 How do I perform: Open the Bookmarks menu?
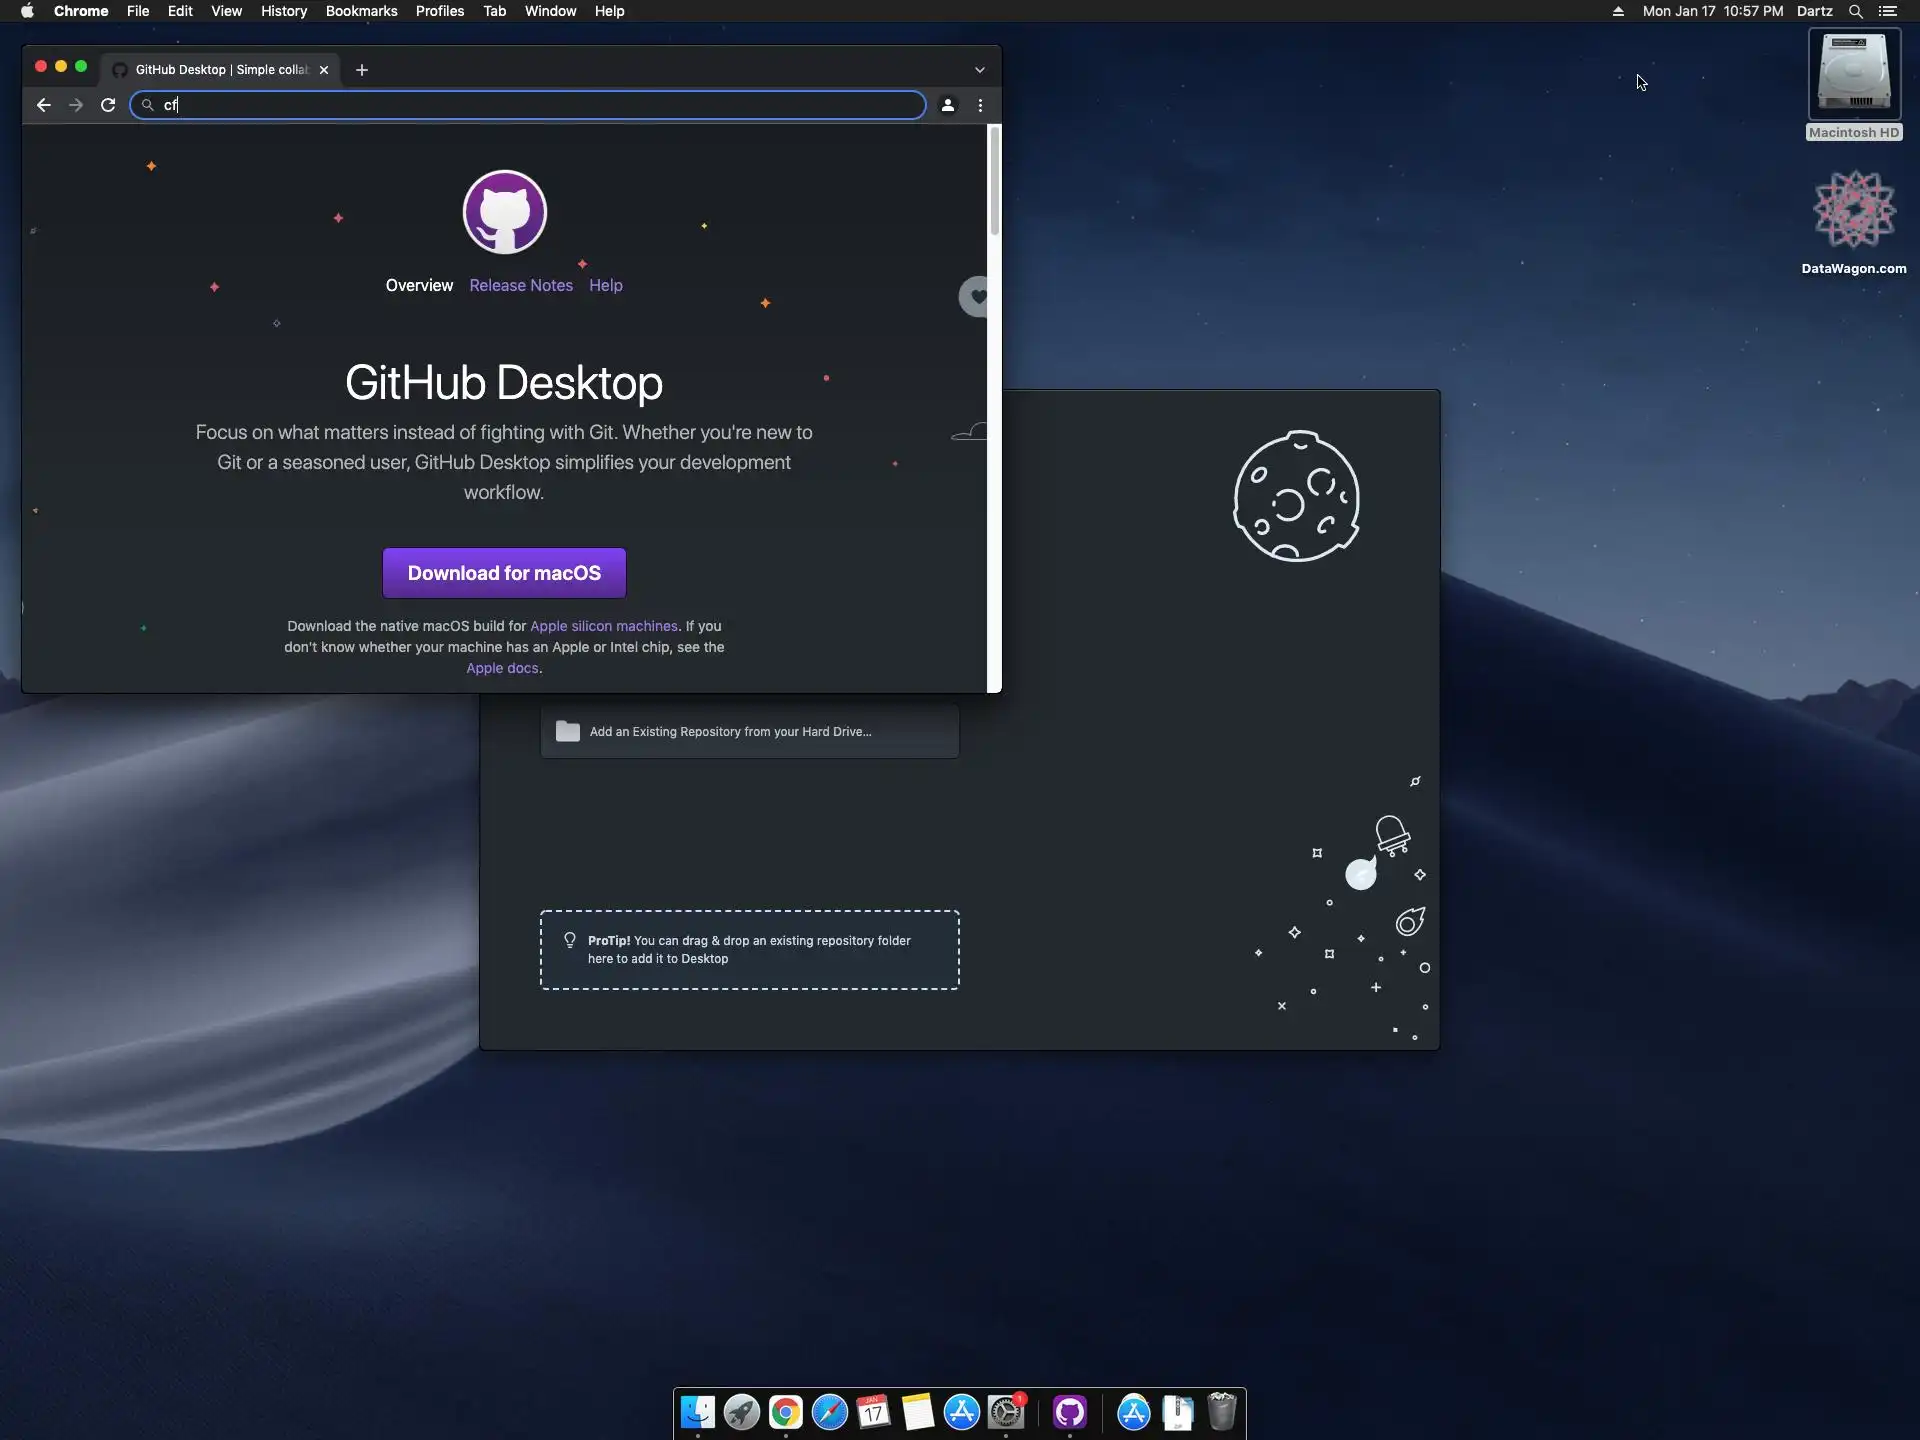coord(361,11)
